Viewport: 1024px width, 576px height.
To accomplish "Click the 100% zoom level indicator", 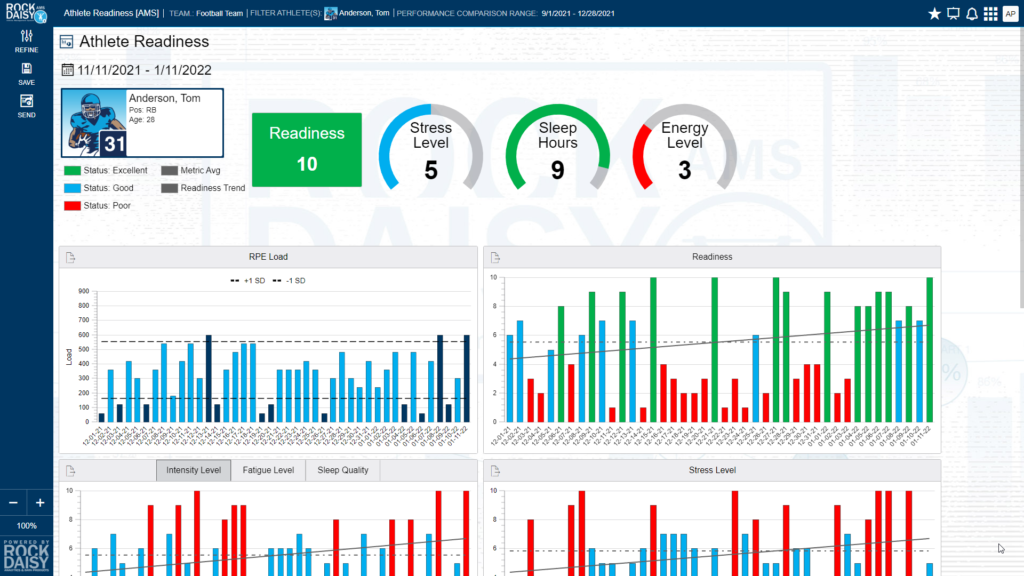I will click(x=26, y=526).
